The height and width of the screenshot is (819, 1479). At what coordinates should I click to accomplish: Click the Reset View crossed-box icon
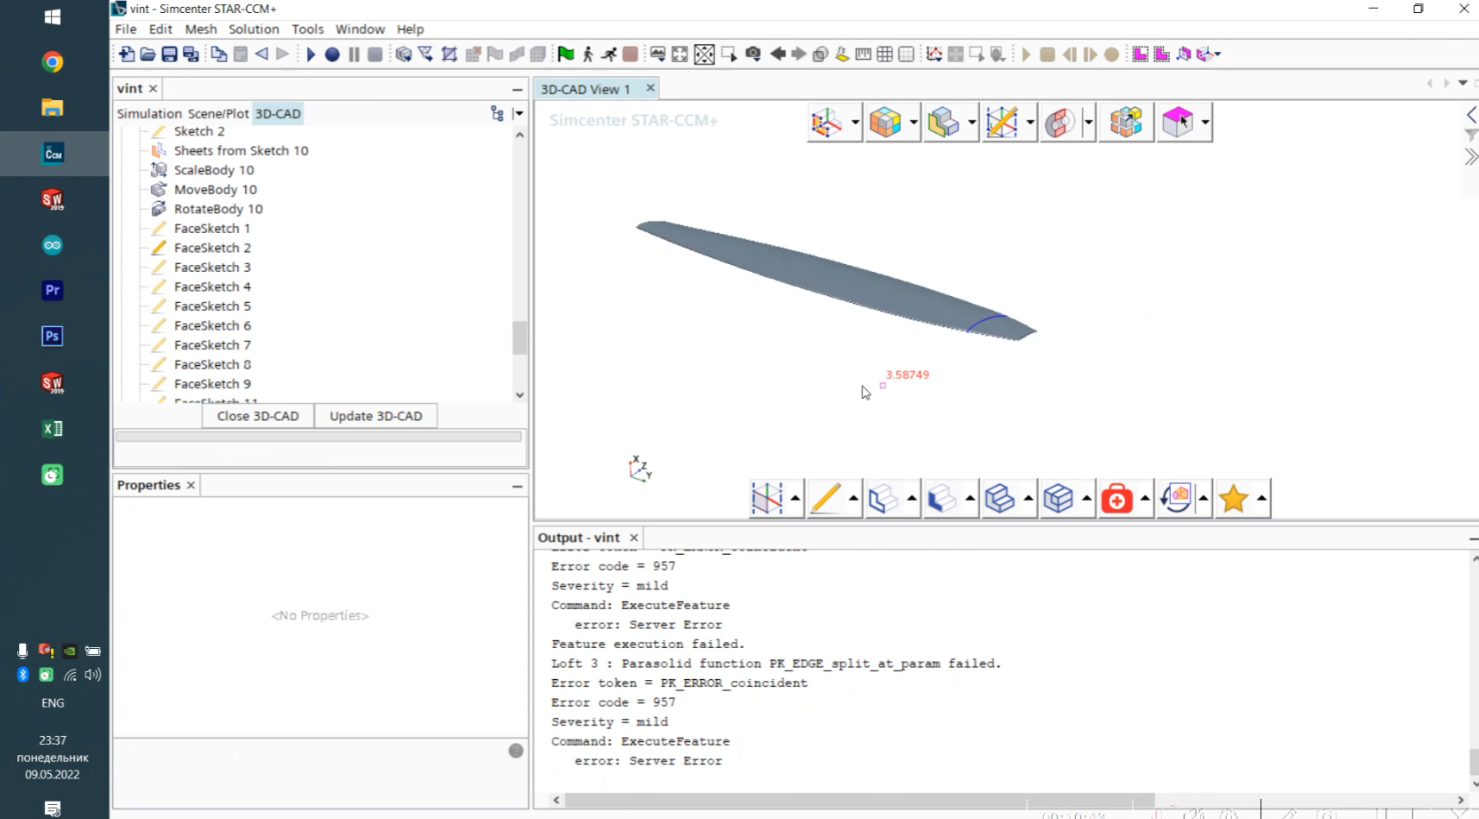704,54
